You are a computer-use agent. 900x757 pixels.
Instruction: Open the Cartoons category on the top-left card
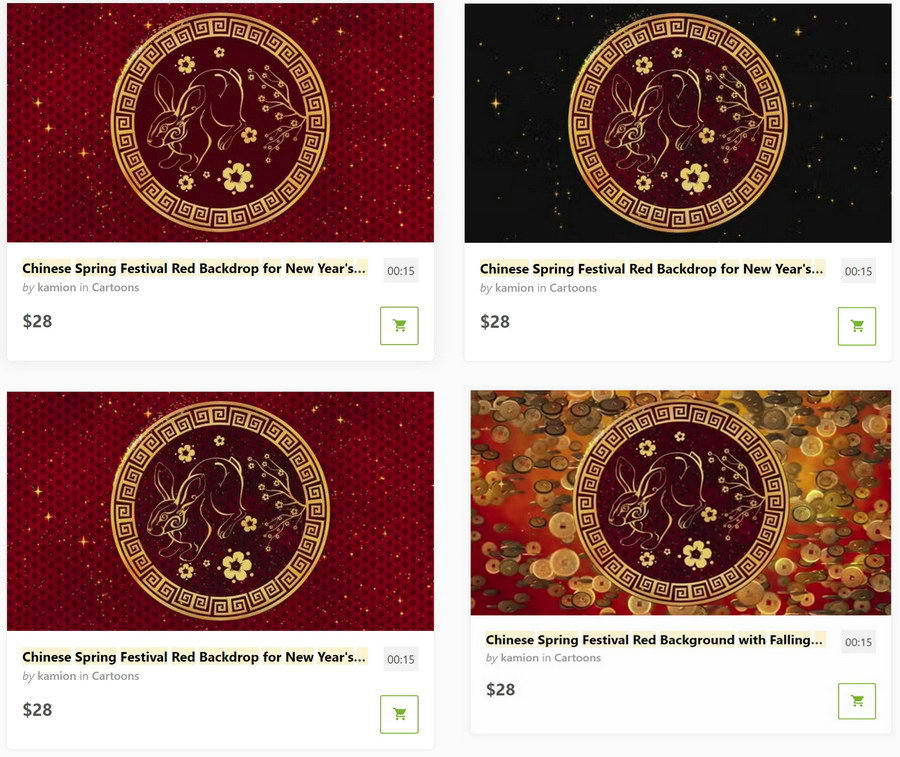pyautogui.click(x=115, y=287)
